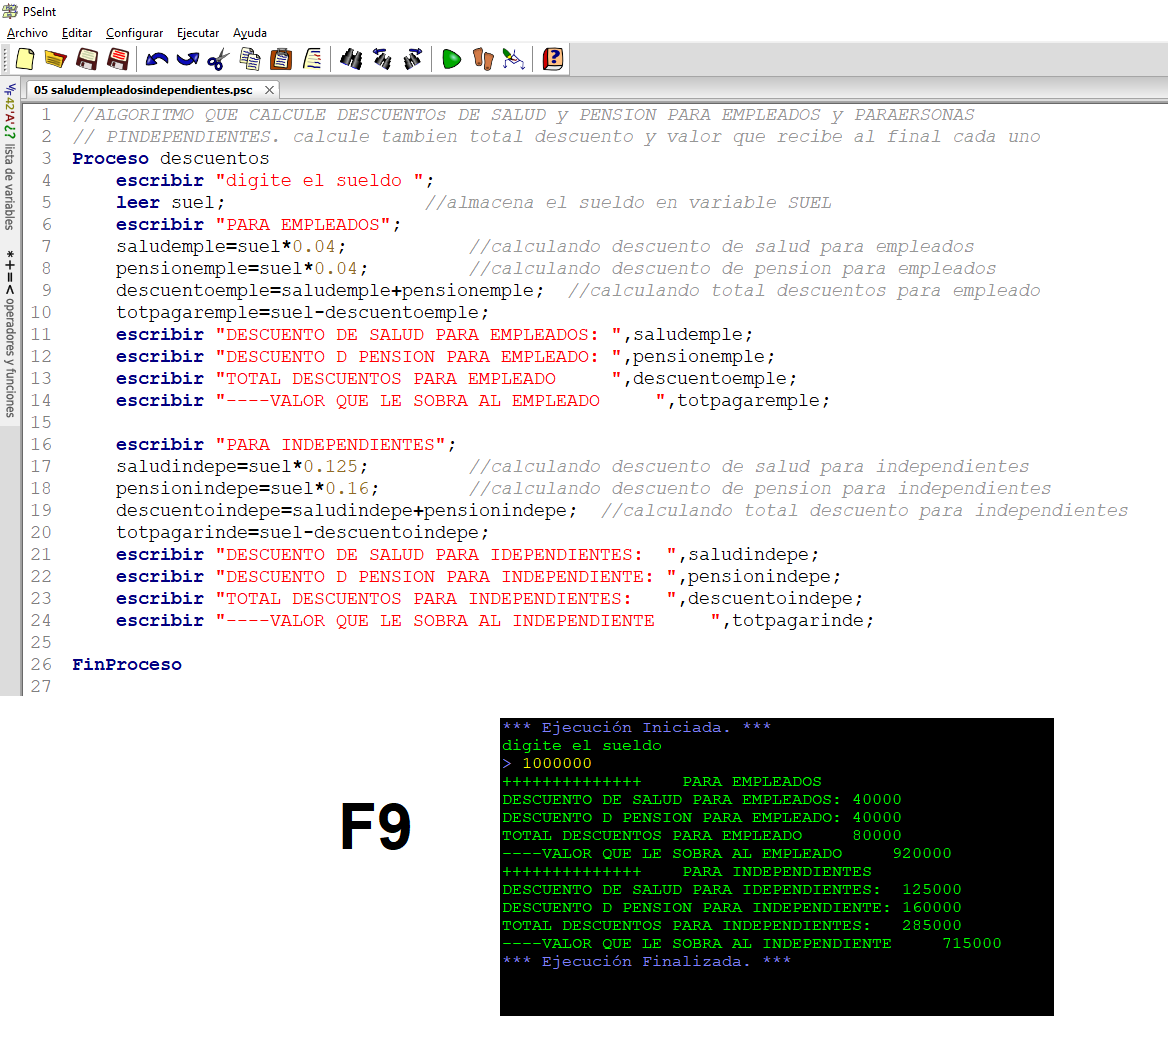
Task: Redo the edit with the redo arrow
Action: pyautogui.click(x=188, y=59)
